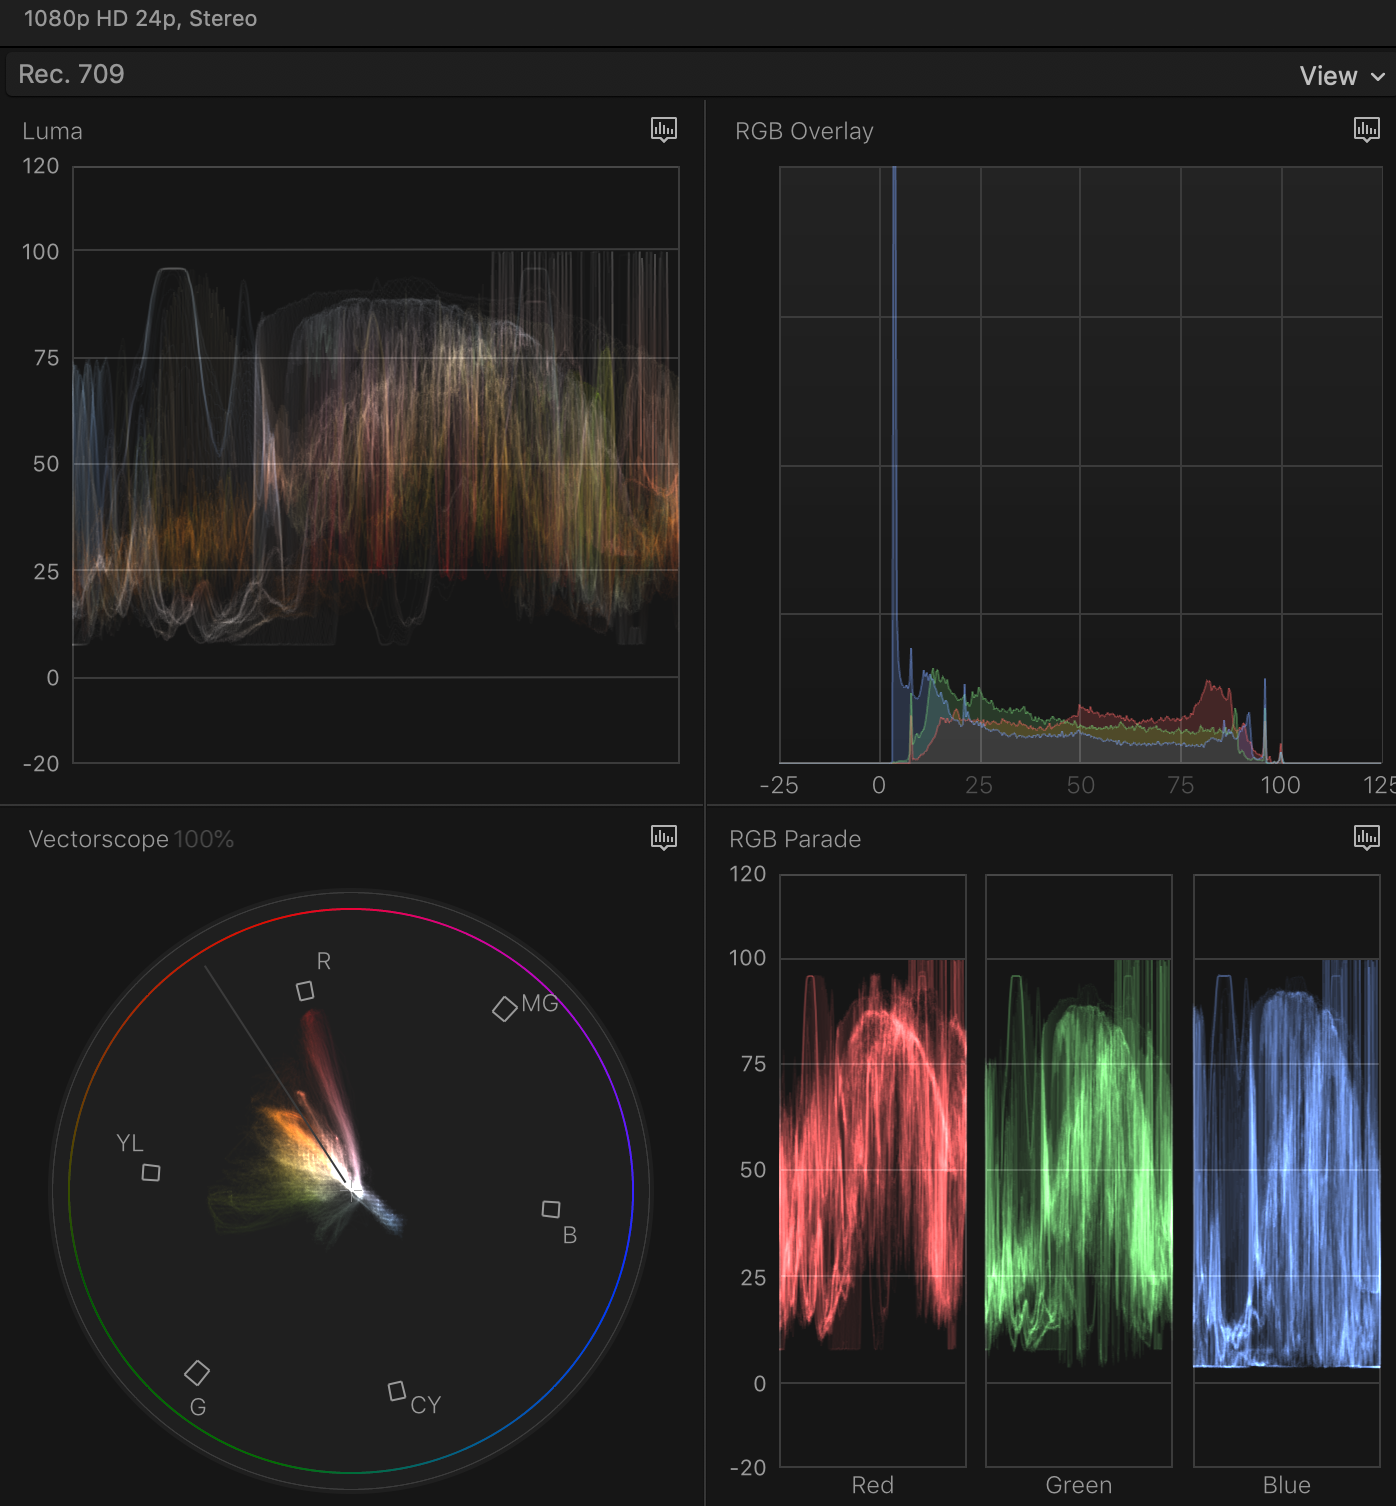Click the Vectorscope 100% scale value
Screen dimensions: 1396x1506
tap(204, 839)
